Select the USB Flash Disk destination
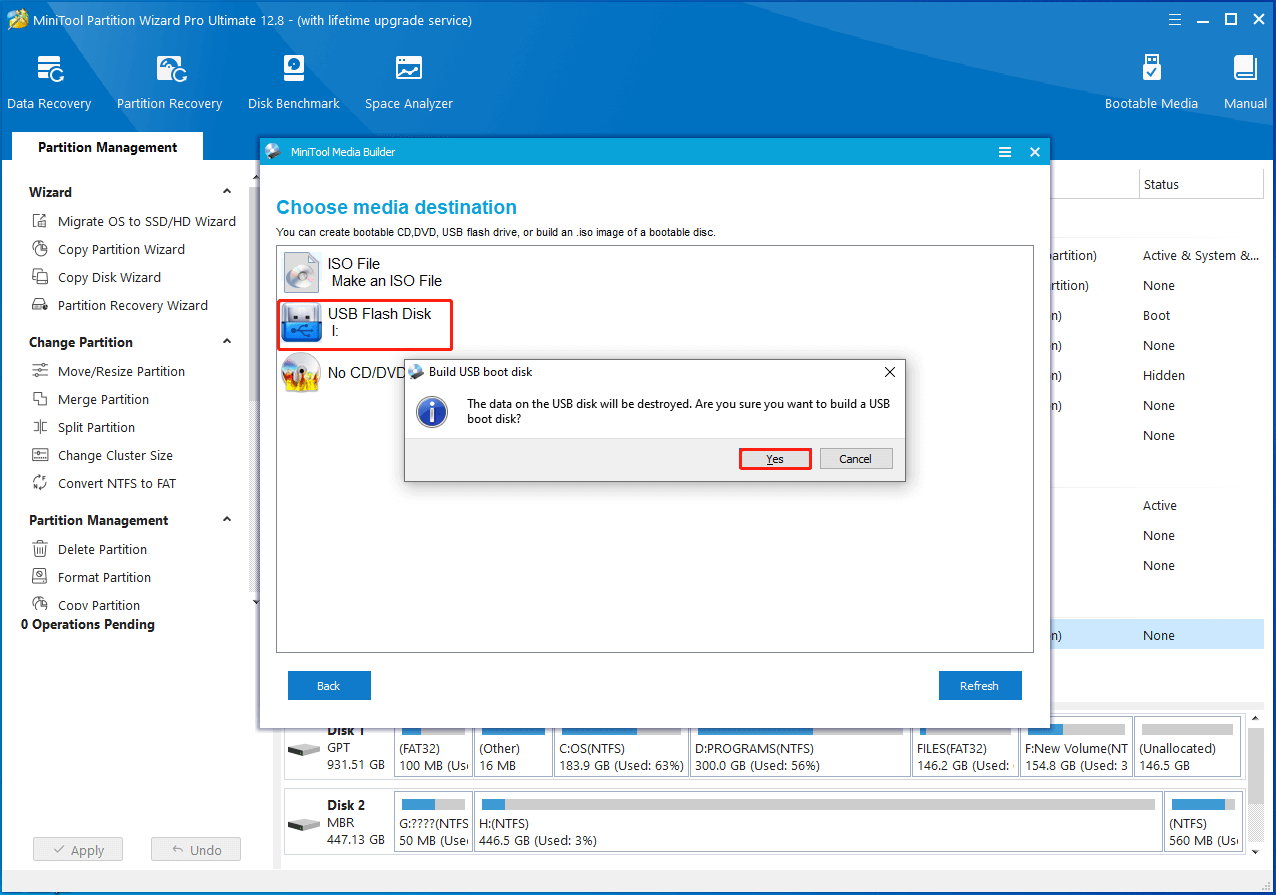The image size is (1276, 895). pyautogui.click(x=365, y=324)
